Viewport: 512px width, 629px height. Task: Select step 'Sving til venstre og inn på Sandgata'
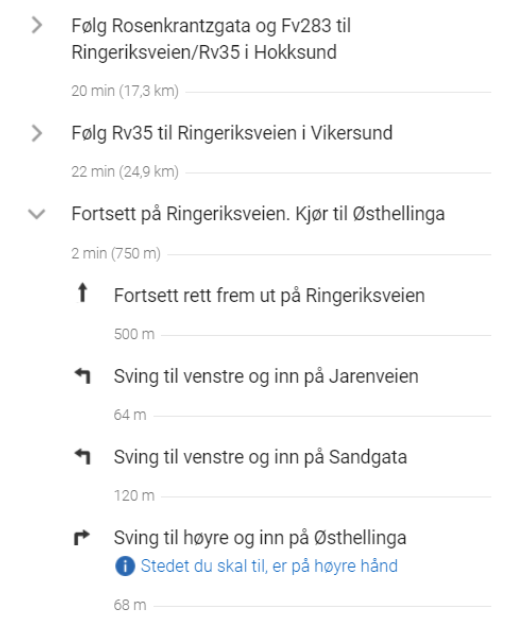pos(260,457)
